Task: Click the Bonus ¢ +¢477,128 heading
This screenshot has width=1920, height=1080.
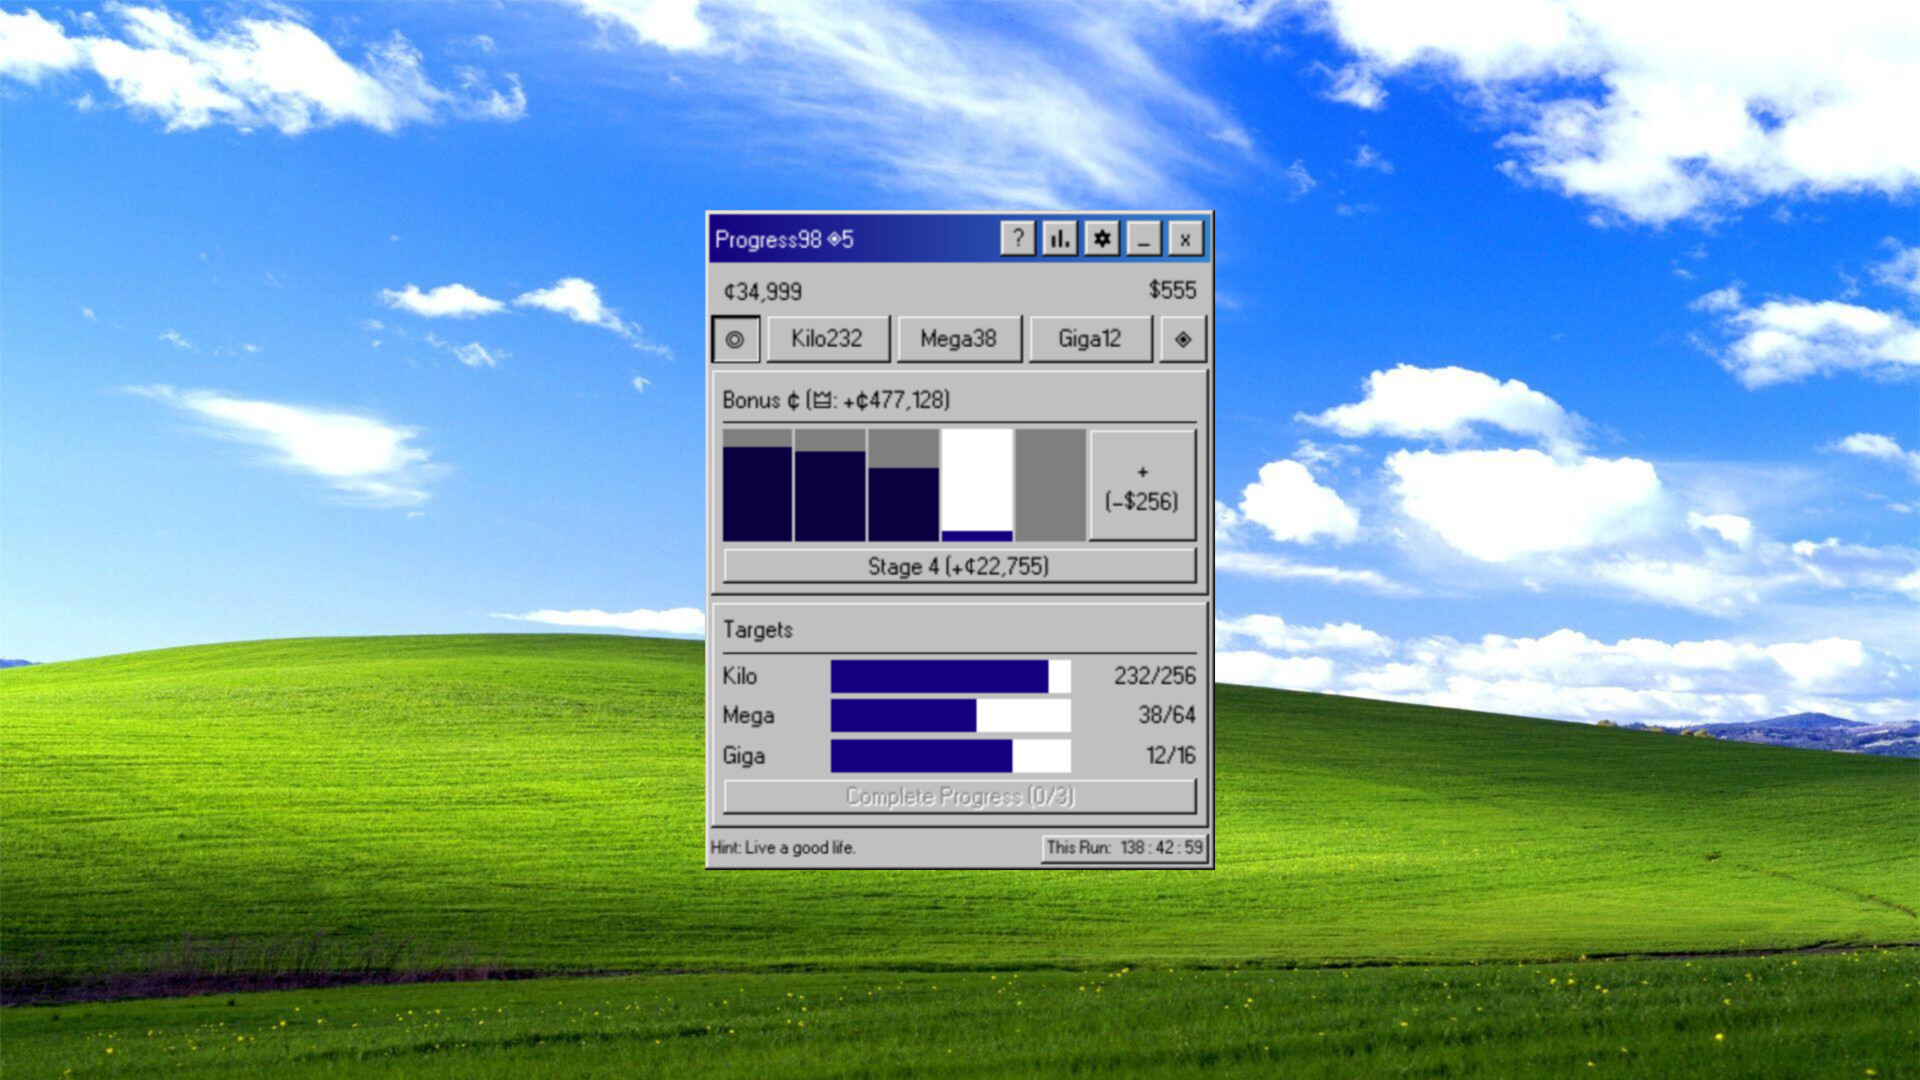Action: click(836, 400)
